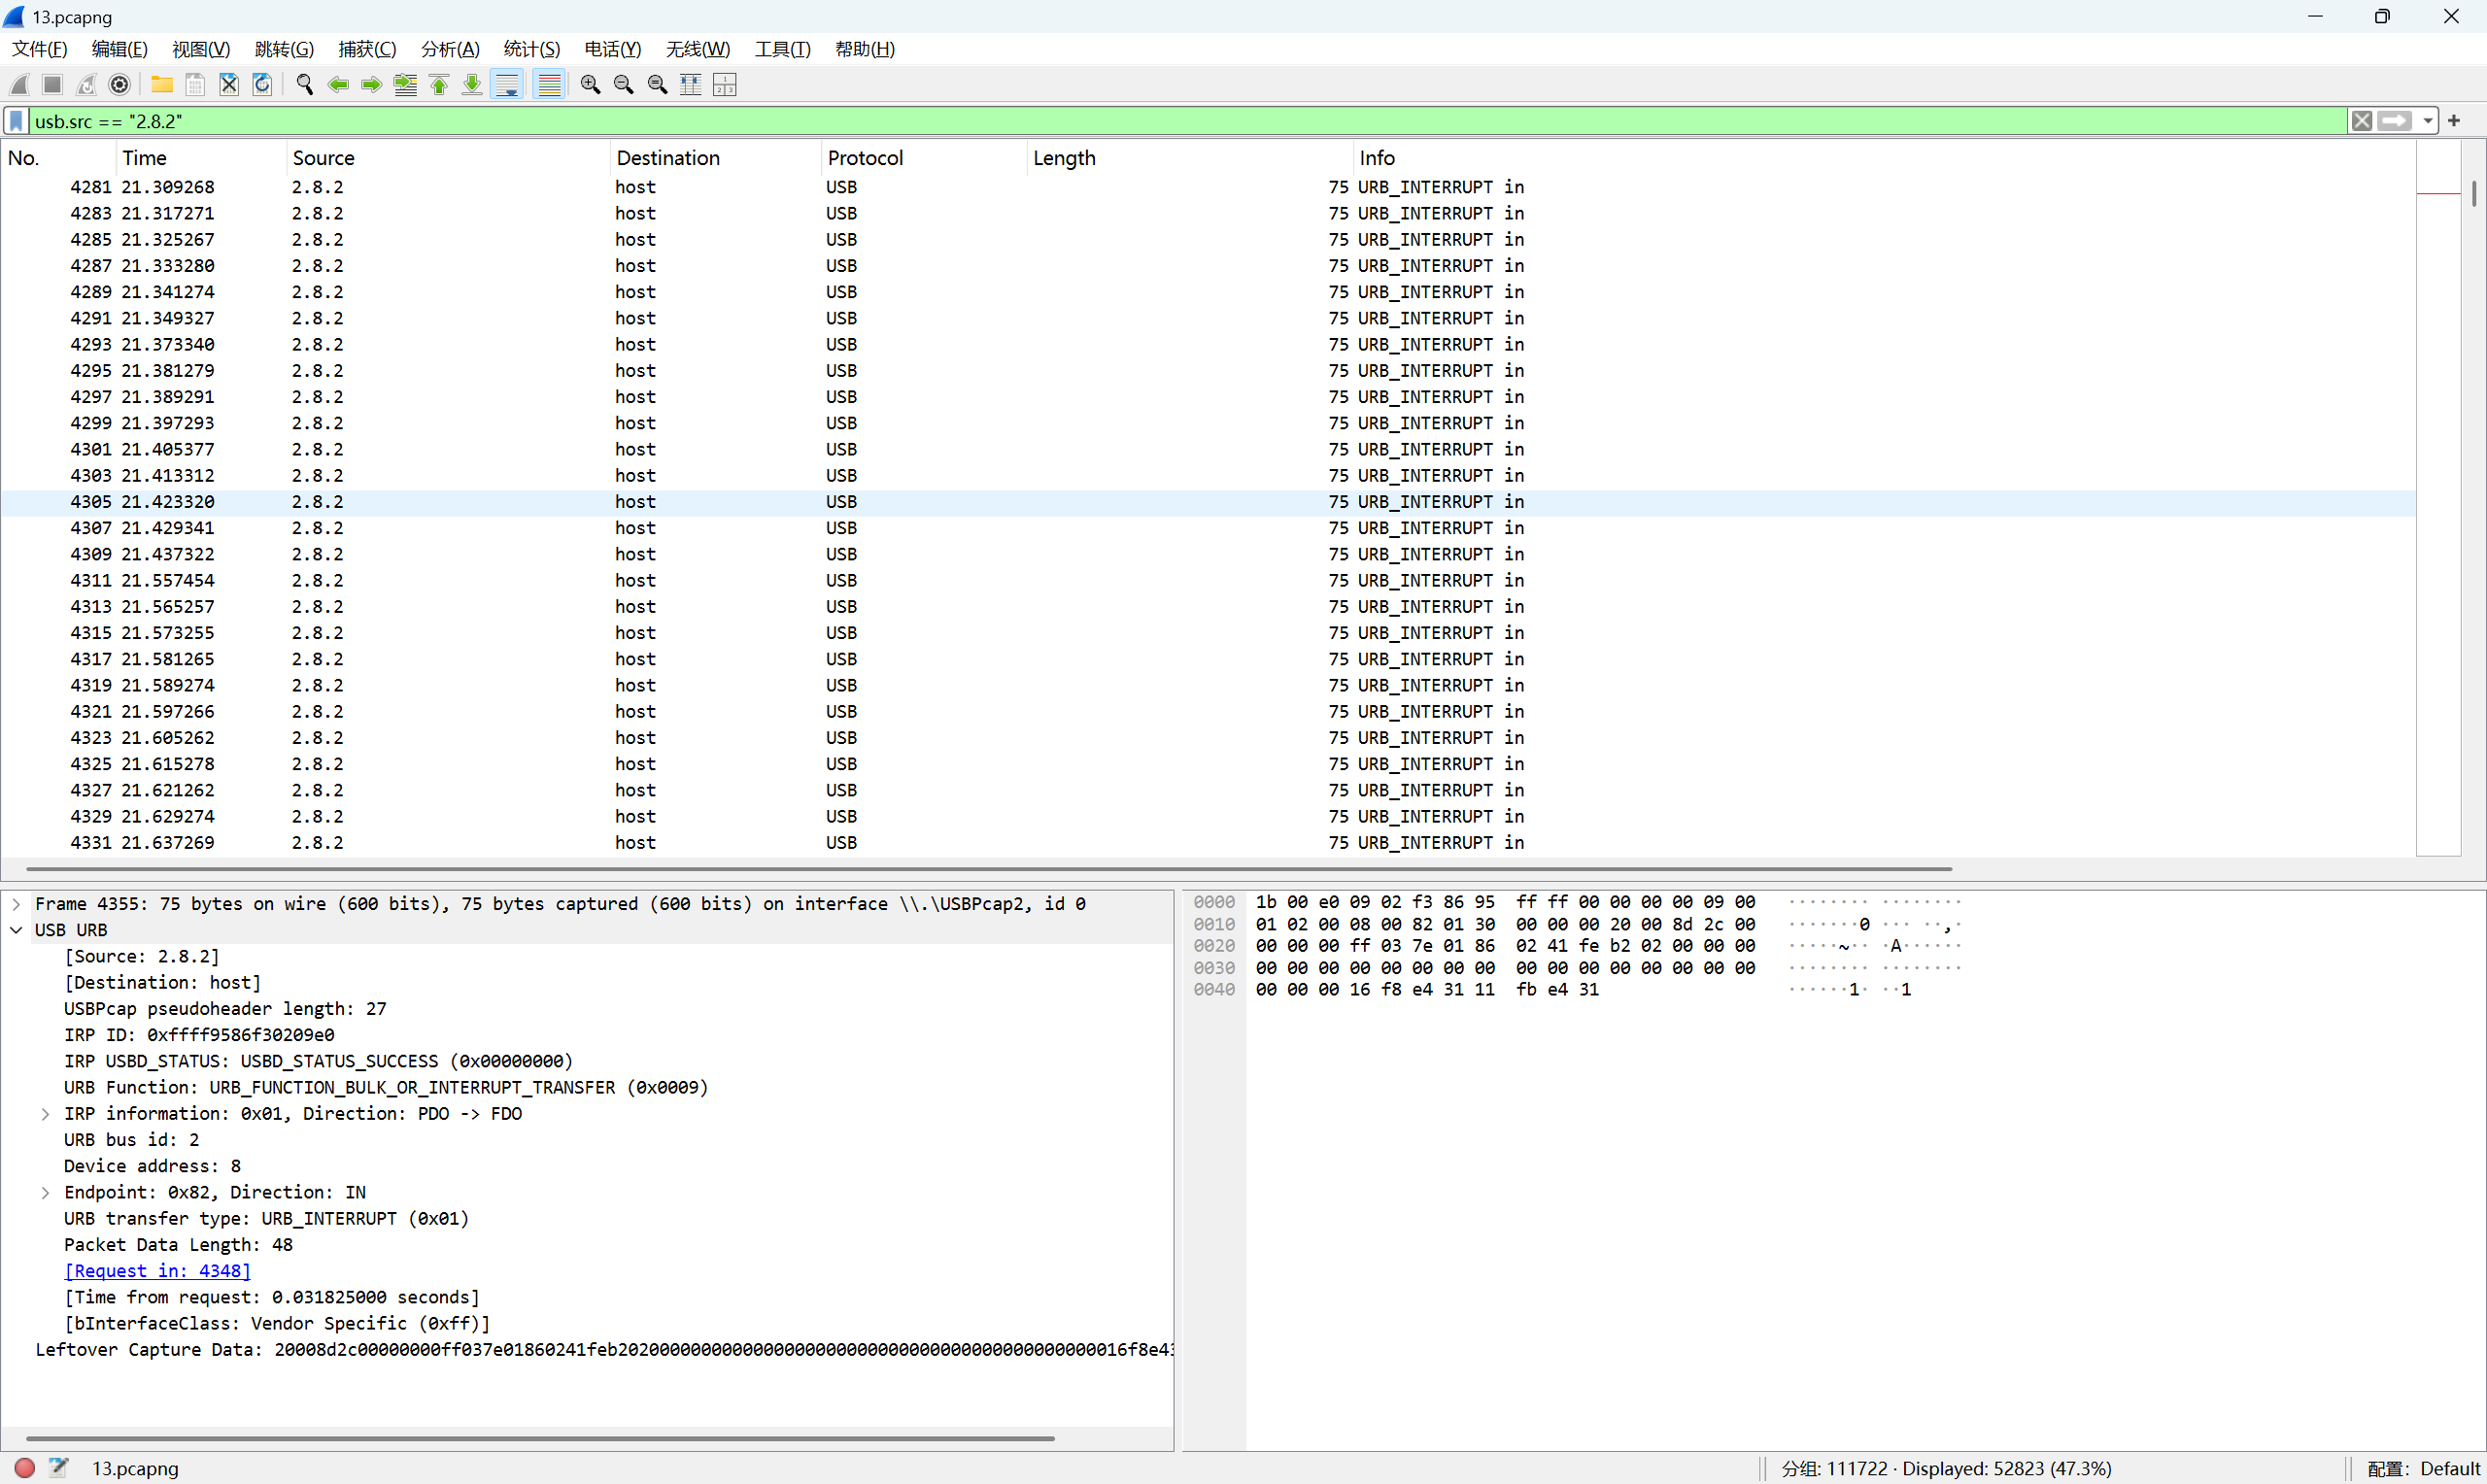
Task: Sort by the Destination column header
Action: (715, 158)
